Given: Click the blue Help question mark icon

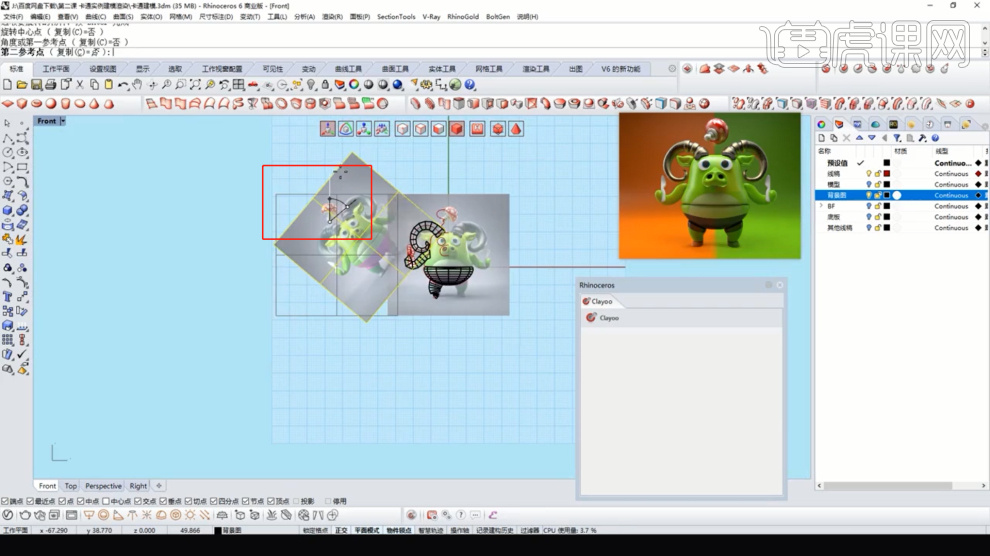Looking at the screenshot, I should 470,85.
